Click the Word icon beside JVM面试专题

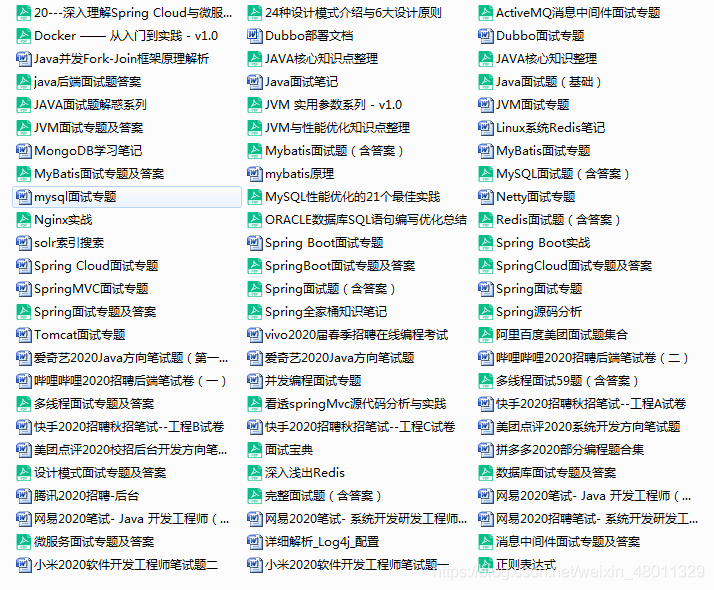[485, 105]
